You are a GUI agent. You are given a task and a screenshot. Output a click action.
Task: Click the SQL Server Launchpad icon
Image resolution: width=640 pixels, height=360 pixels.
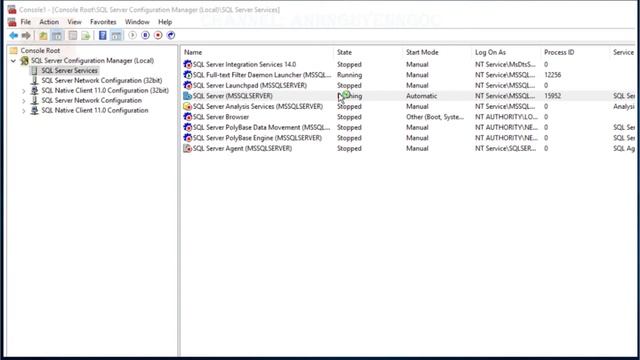[187, 85]
